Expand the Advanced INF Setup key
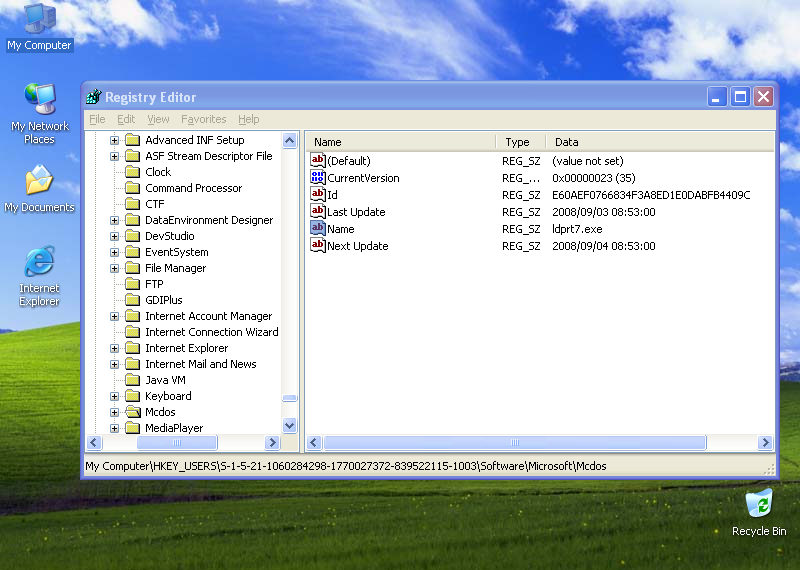Screen dimensions: 800x570 point(114,140)
